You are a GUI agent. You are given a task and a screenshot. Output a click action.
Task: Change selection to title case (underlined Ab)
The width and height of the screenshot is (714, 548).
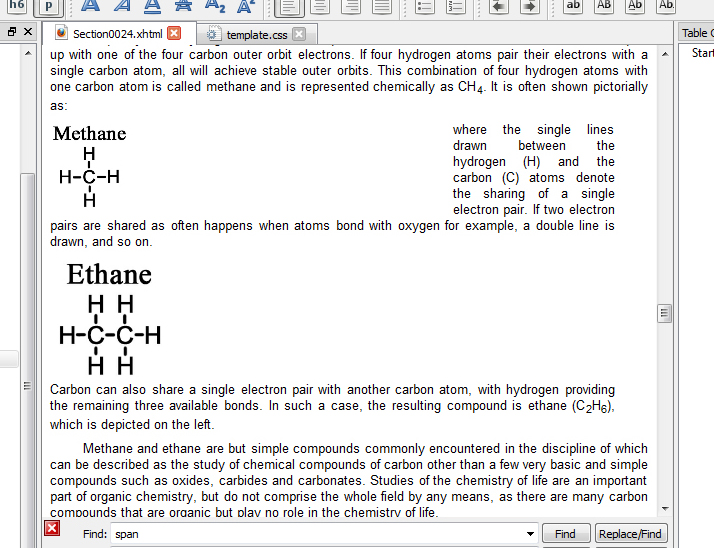(x=635, y=6)
